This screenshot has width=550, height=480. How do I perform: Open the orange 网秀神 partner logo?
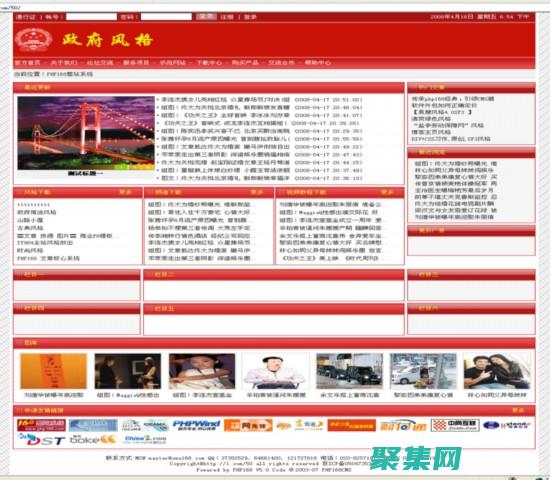point(248,425)
